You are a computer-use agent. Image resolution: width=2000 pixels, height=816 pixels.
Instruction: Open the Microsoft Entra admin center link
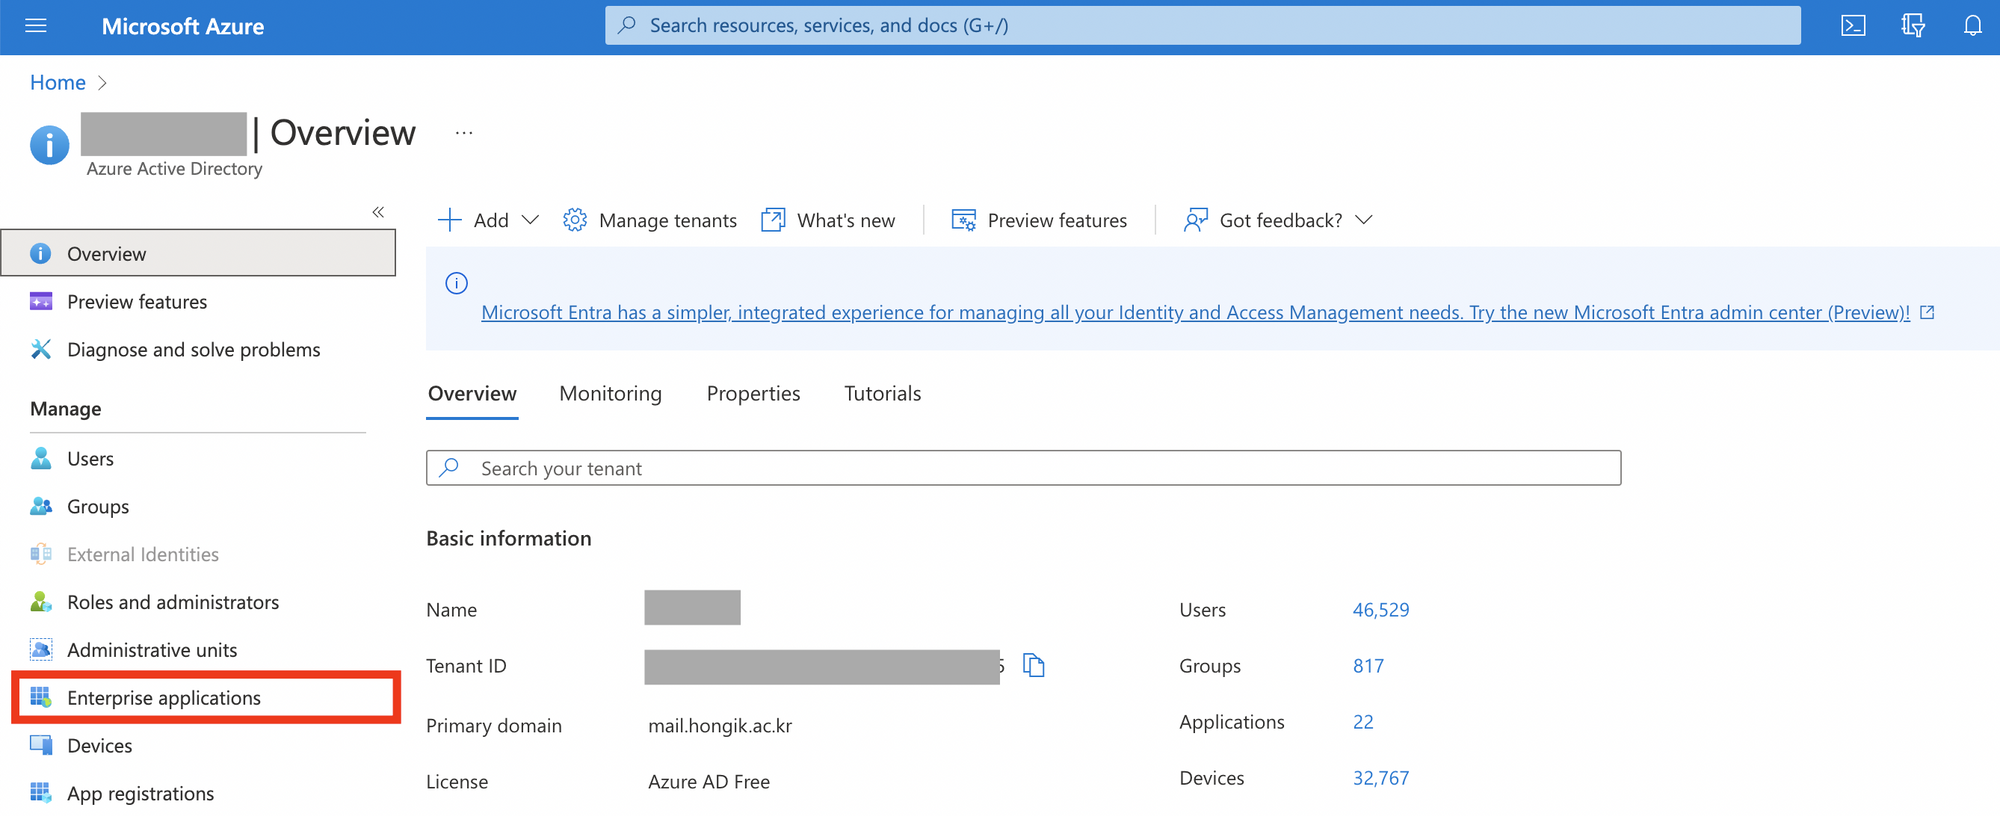pos(1195,313)
